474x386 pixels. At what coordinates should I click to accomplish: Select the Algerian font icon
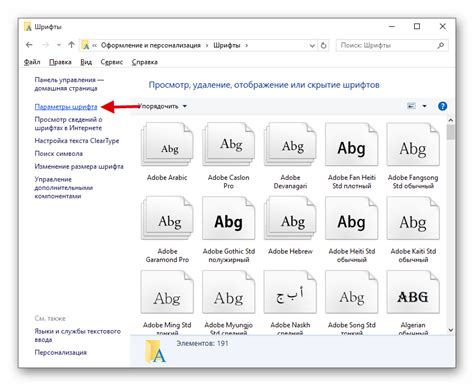(x=413, y=292)
